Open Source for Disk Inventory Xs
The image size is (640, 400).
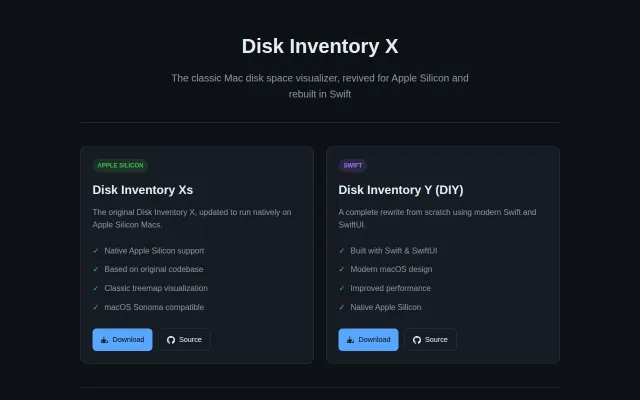tap(184, 340)
